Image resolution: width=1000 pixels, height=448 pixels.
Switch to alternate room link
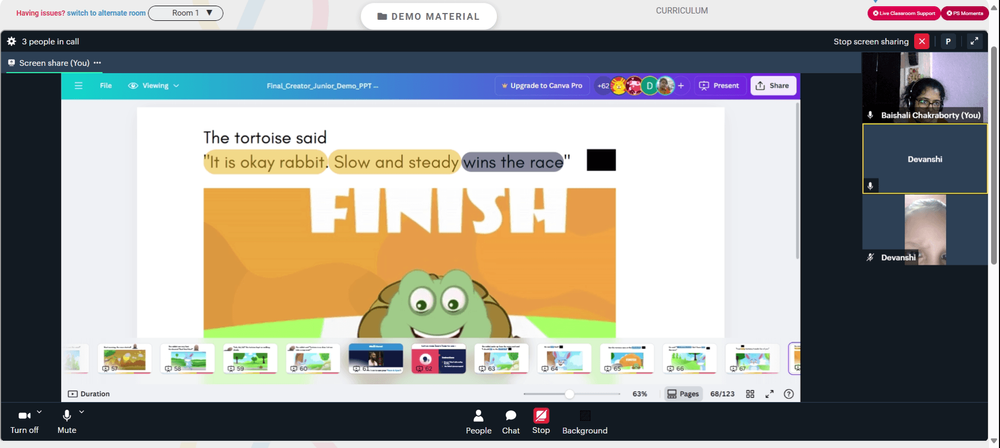click(107, 13)
